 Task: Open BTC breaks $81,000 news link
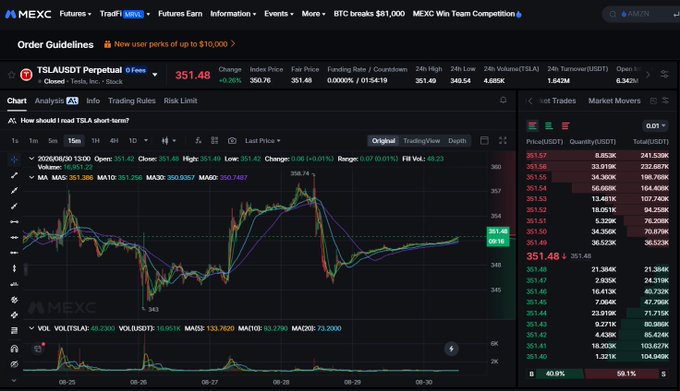click(369, 14)
